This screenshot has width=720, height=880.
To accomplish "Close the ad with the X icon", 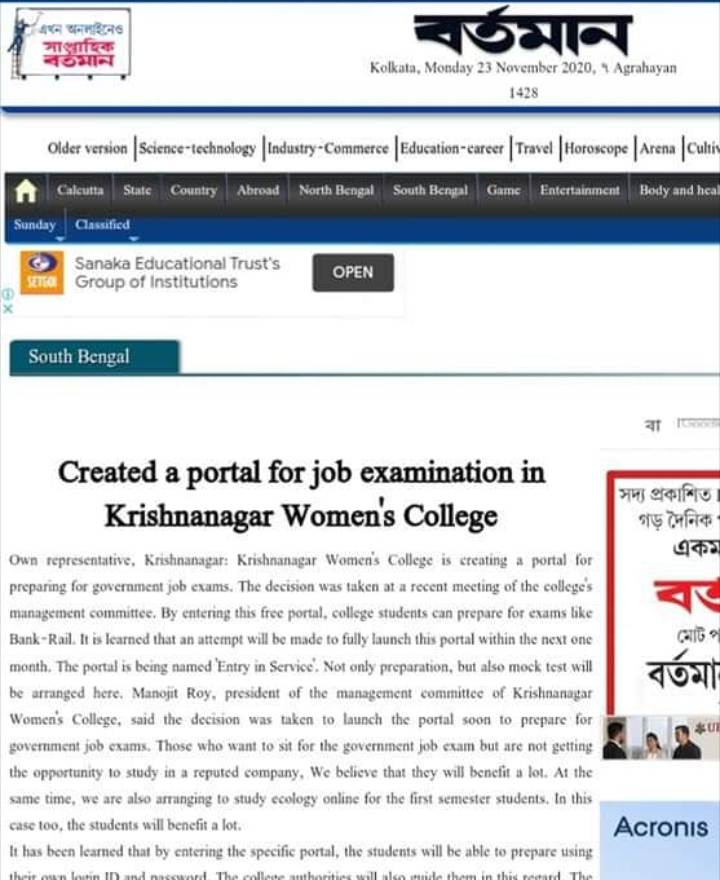I will [8, 309].
